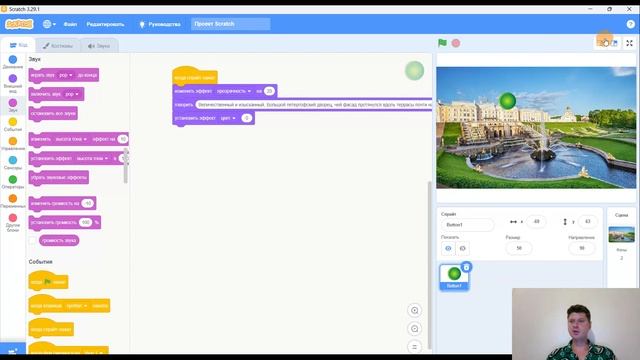The width and height of the screenshot is (640, 360).
Task: Open прозрачность dropdown in the script
Action: tap(233, 91)
